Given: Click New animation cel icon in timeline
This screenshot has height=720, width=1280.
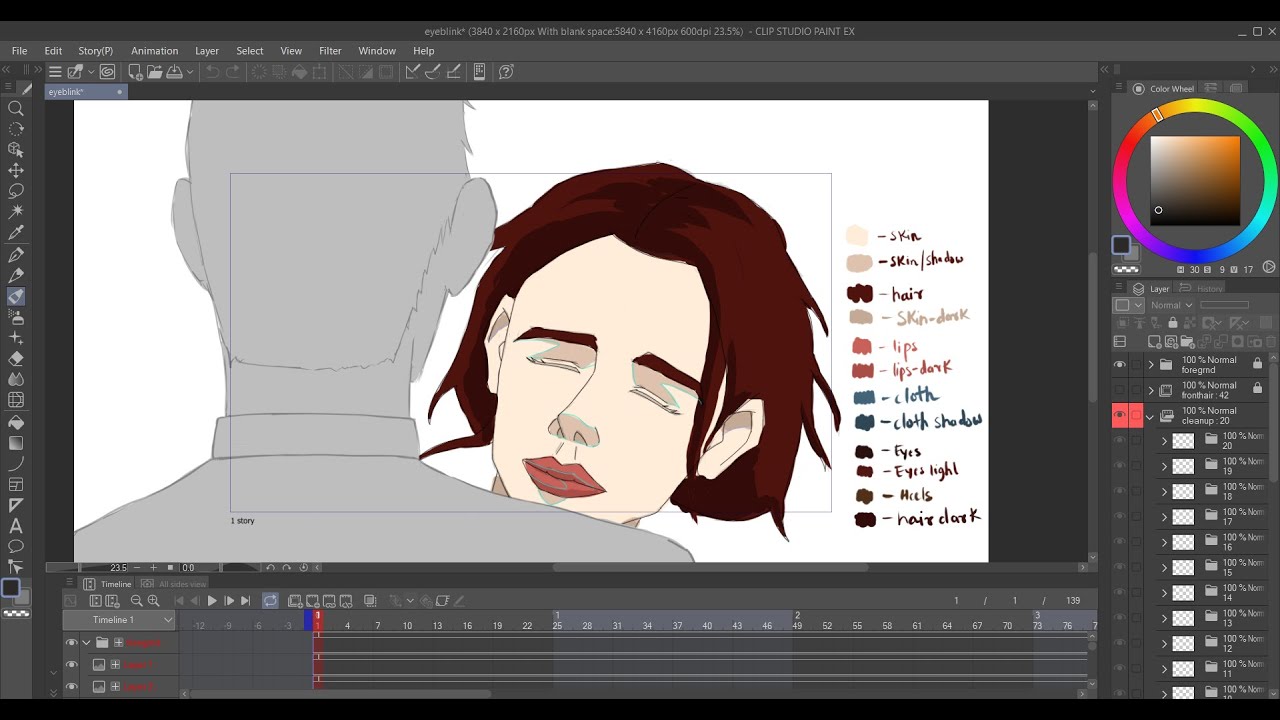Looking at the screenshot, I should [x=295, y=601].
